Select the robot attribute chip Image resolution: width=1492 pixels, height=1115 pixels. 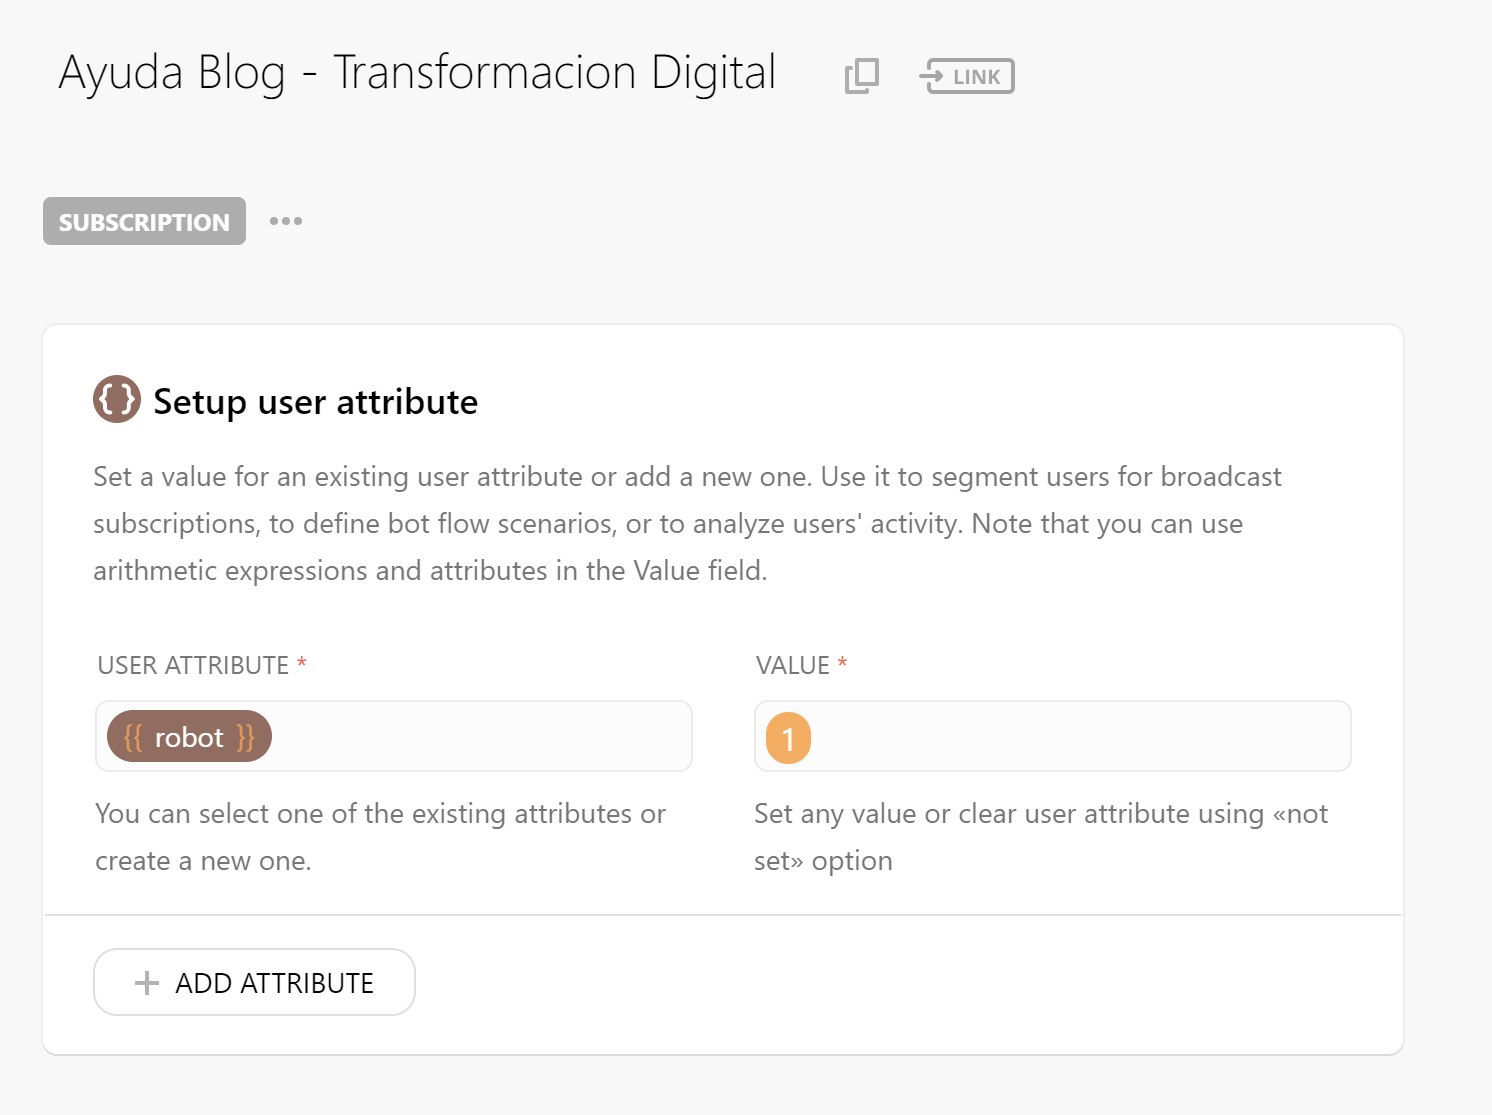click(189, 737)
